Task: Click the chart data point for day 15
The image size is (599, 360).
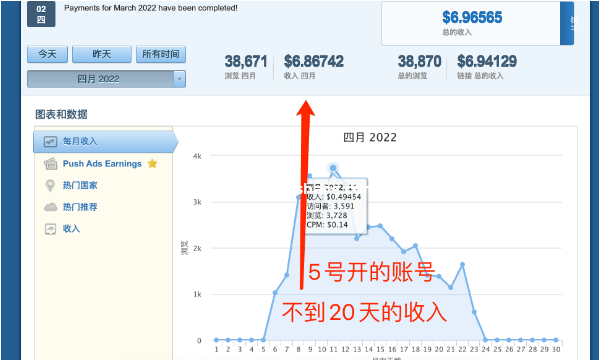Action: pyautogui.click(x=380, y=226)
